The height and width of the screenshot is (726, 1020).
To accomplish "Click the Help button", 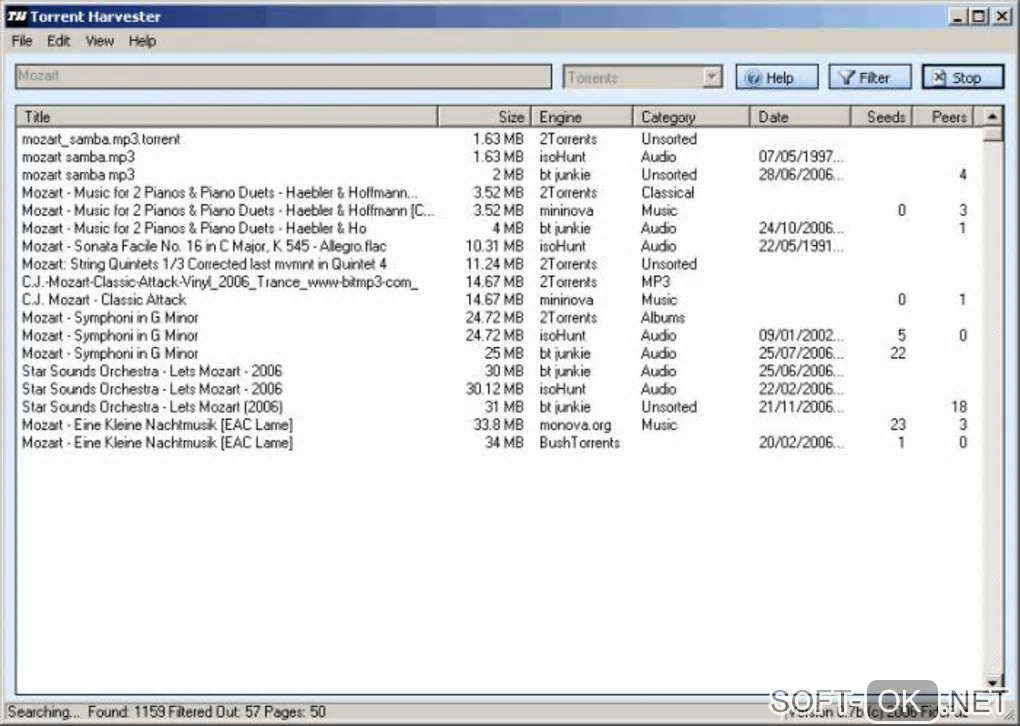I will point(777,77).
